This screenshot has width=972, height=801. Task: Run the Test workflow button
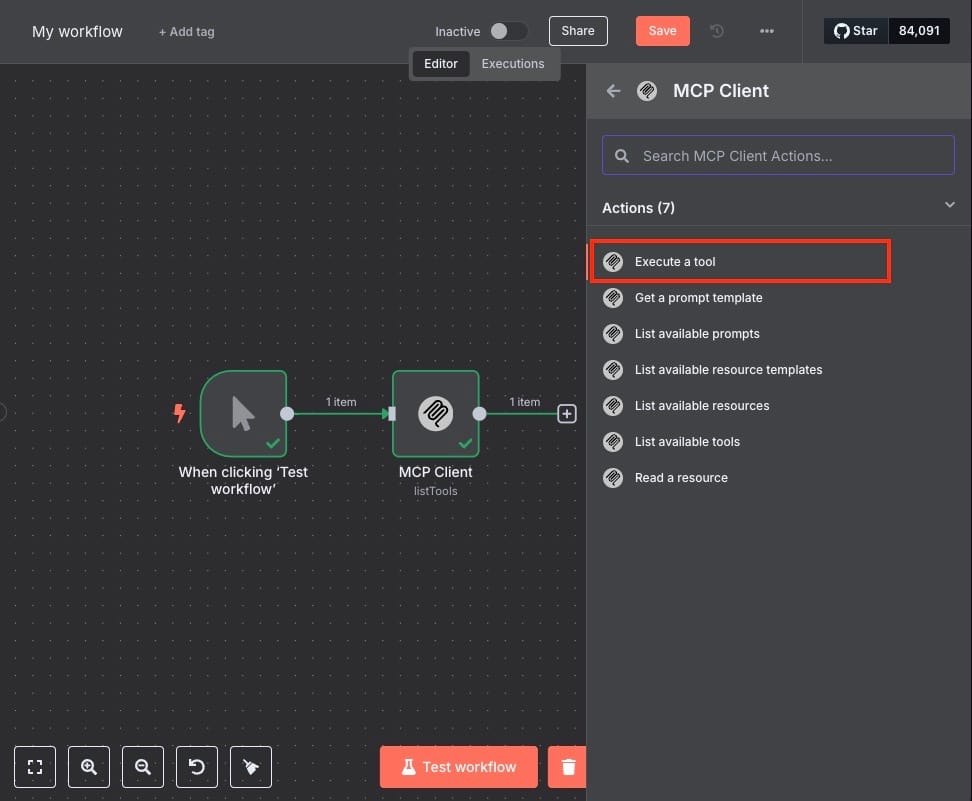pyautogui.click(x=459, y=767)
